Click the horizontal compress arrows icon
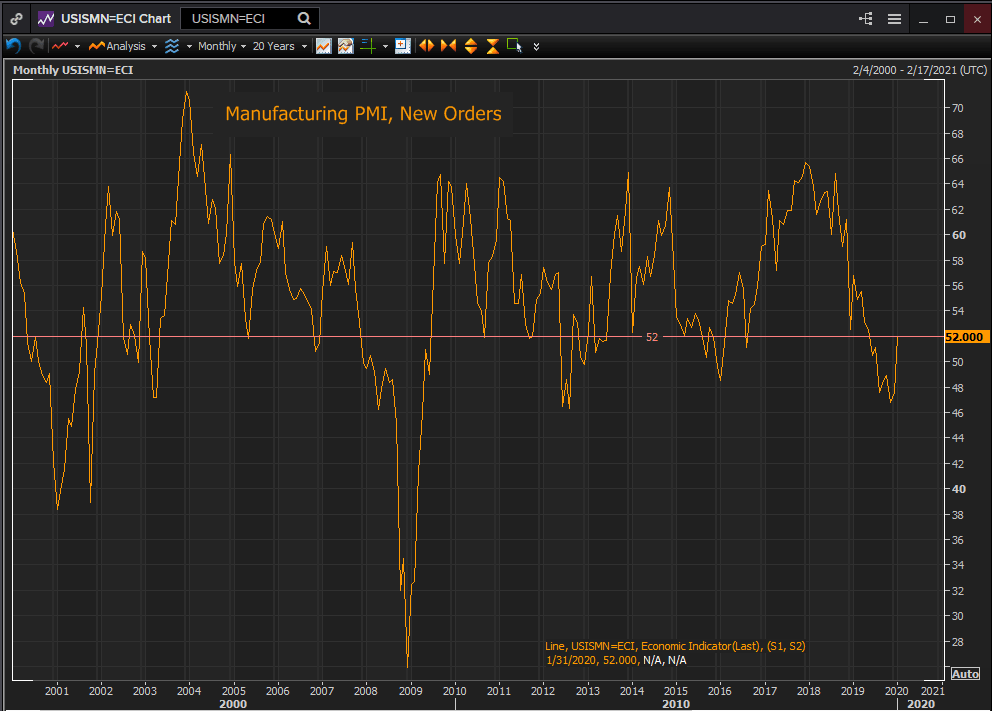This screenshot has height=711, width=992. (x=447, y=46)
